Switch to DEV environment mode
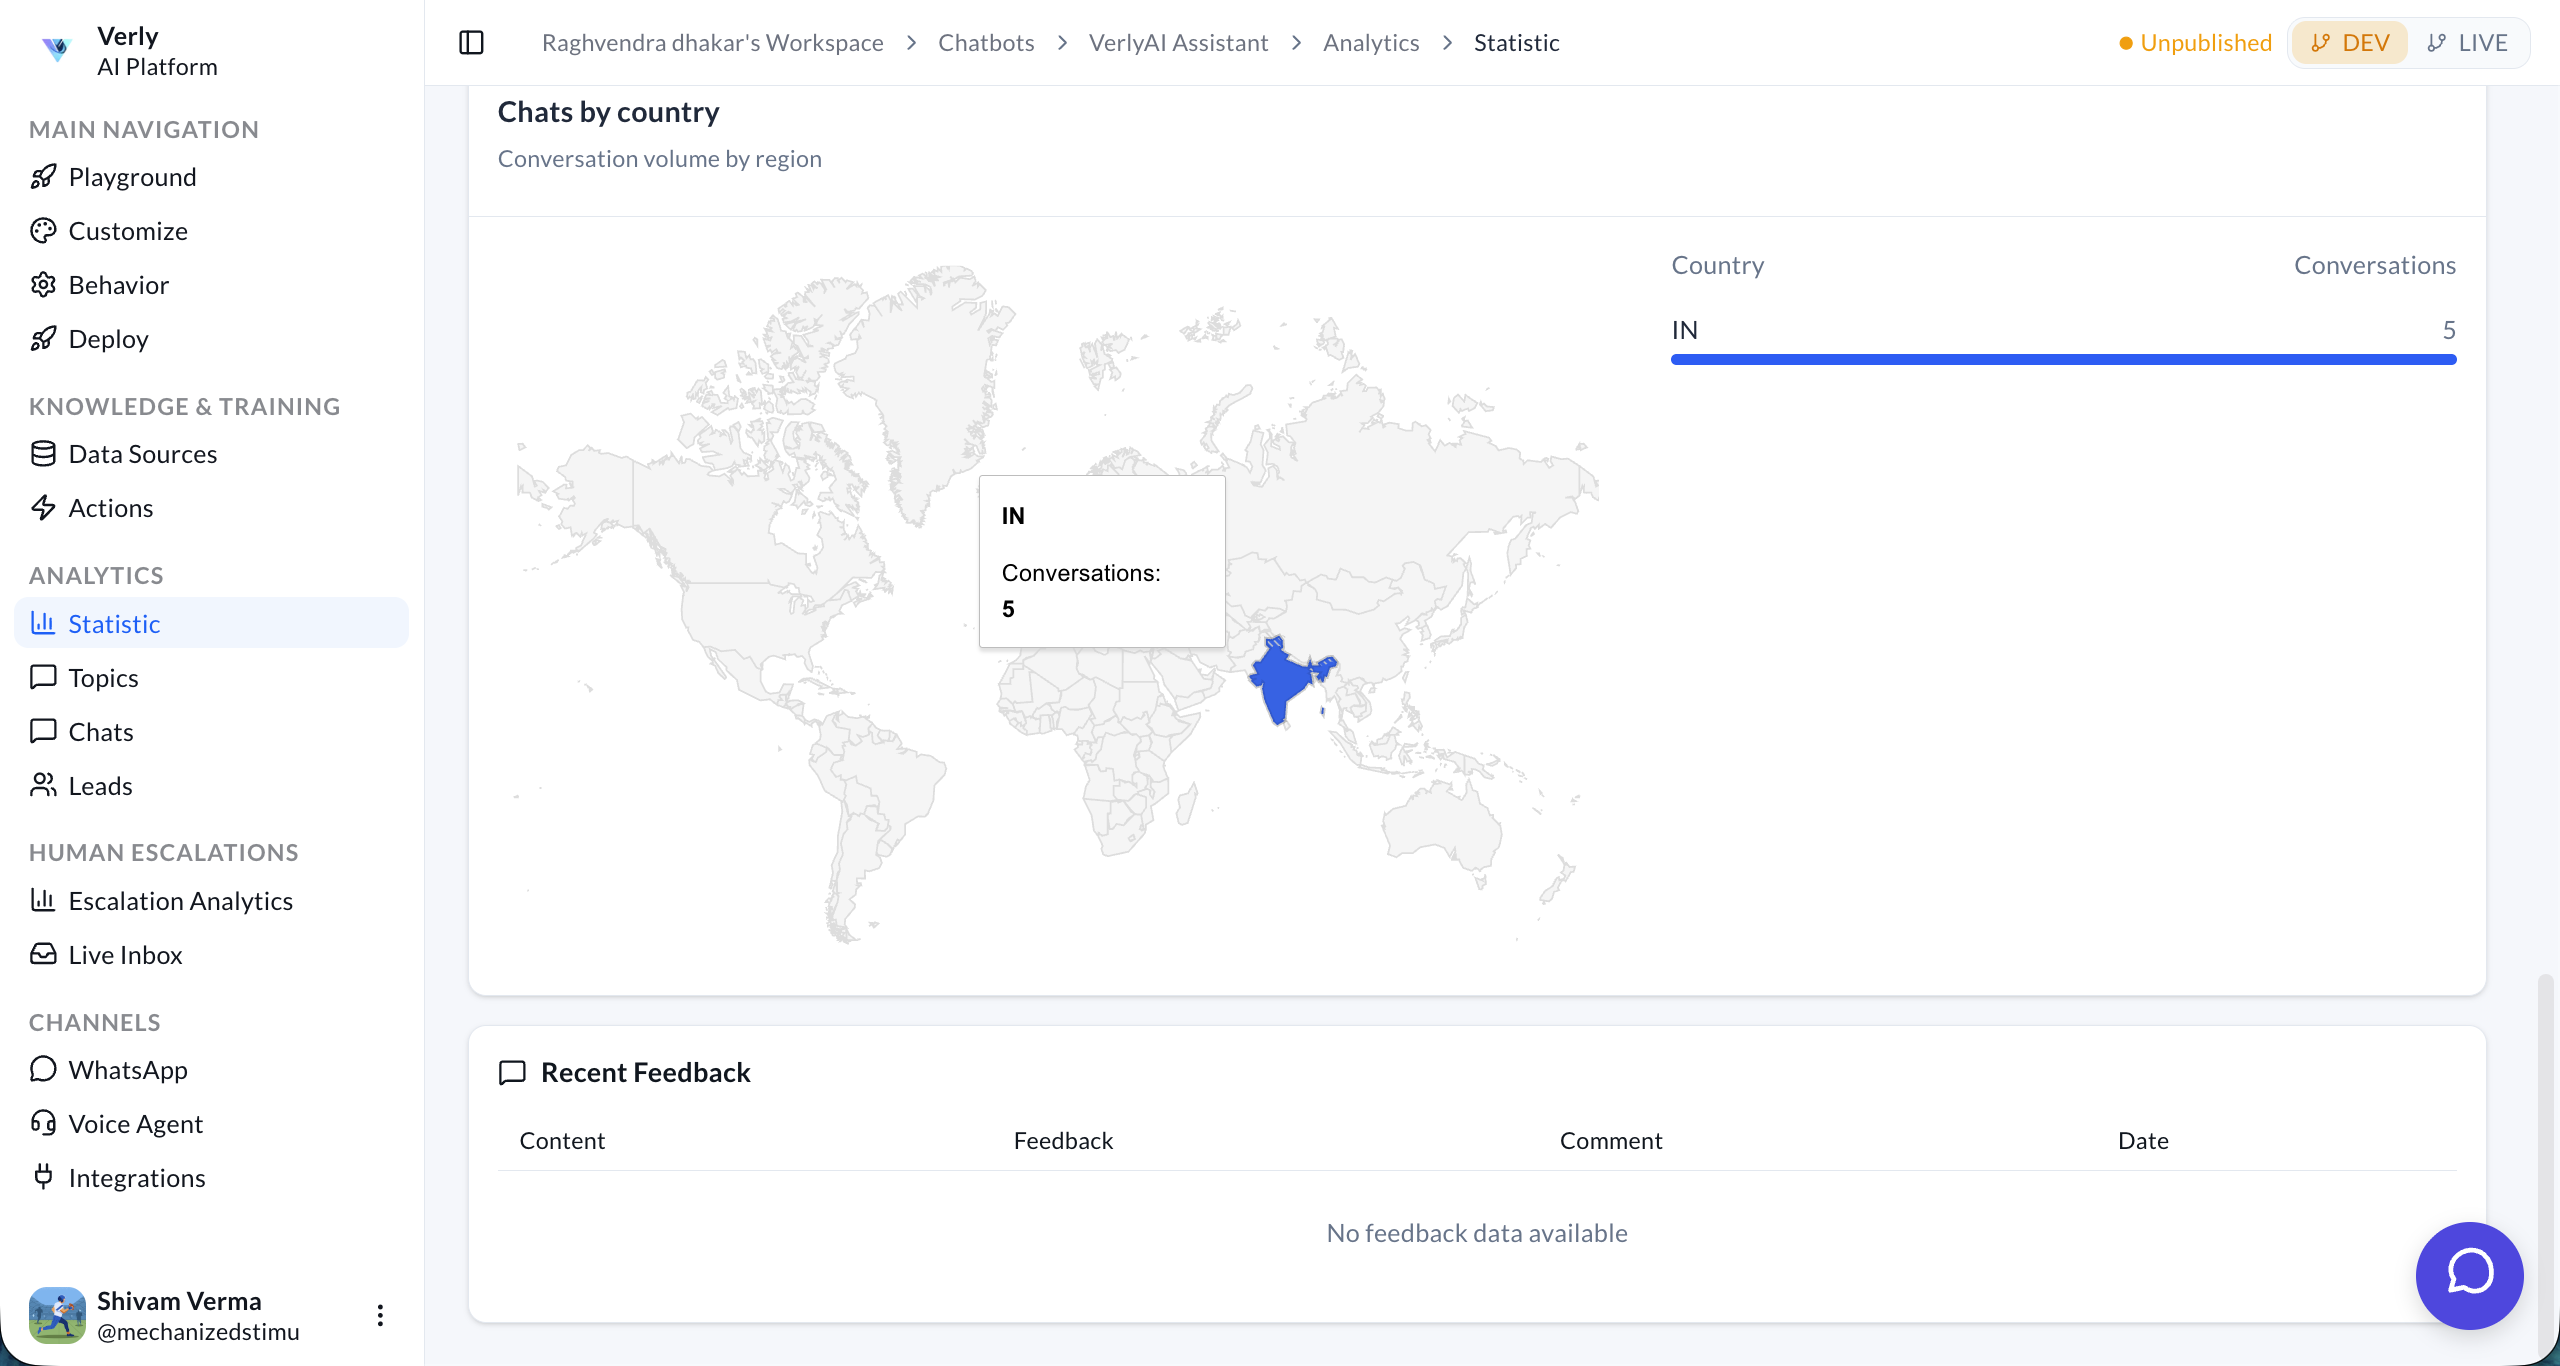This screenshot has width=2560, height=1366. click(2349, 42)
